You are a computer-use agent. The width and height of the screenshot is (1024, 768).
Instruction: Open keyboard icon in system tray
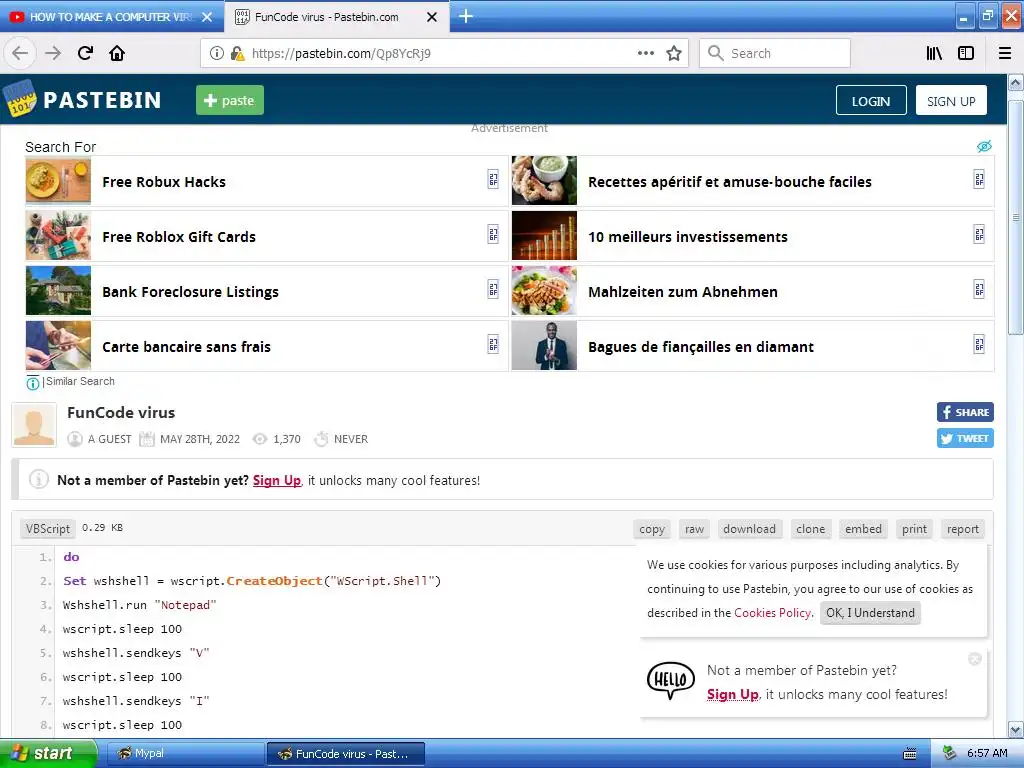(x=910, y=754)
